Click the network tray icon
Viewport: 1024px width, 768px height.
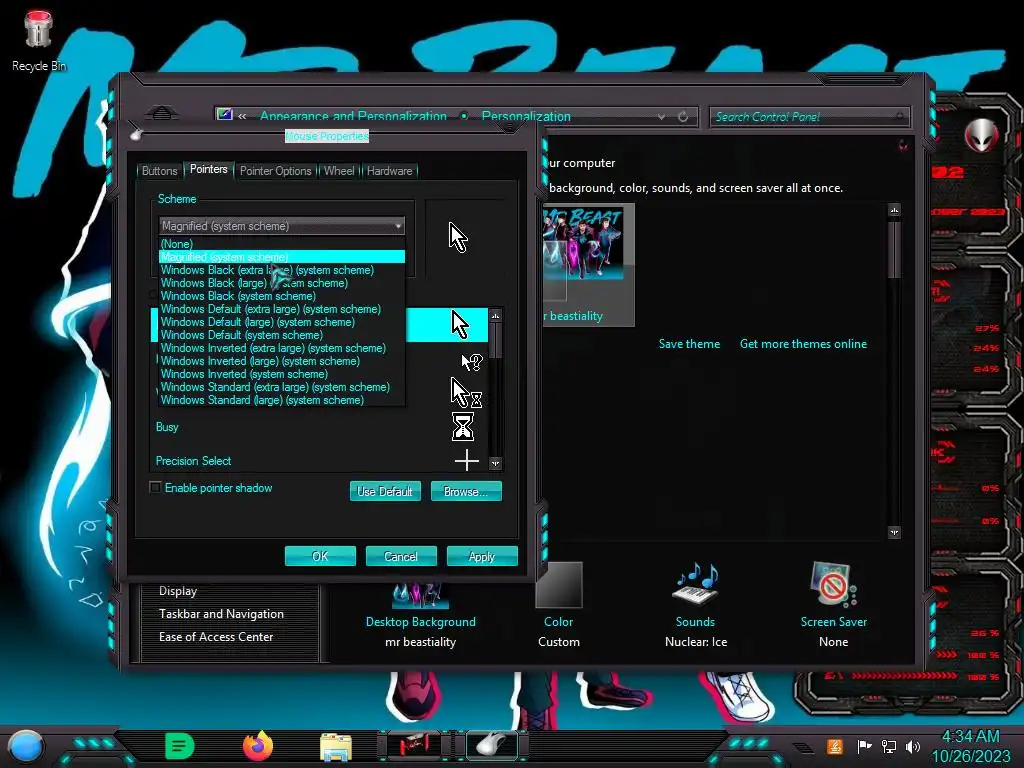tap(889, 746)
